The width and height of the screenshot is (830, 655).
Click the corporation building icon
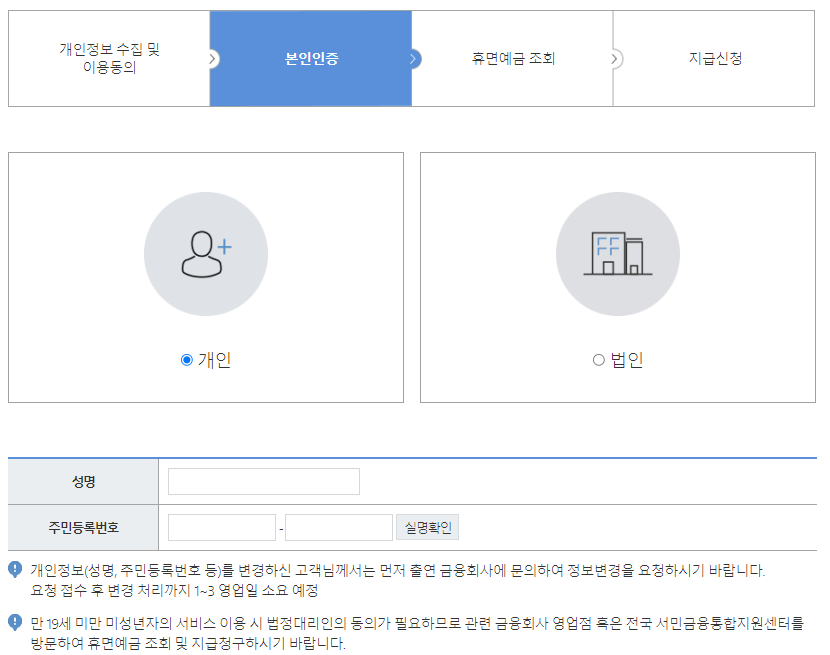click(x=617, y=255)
